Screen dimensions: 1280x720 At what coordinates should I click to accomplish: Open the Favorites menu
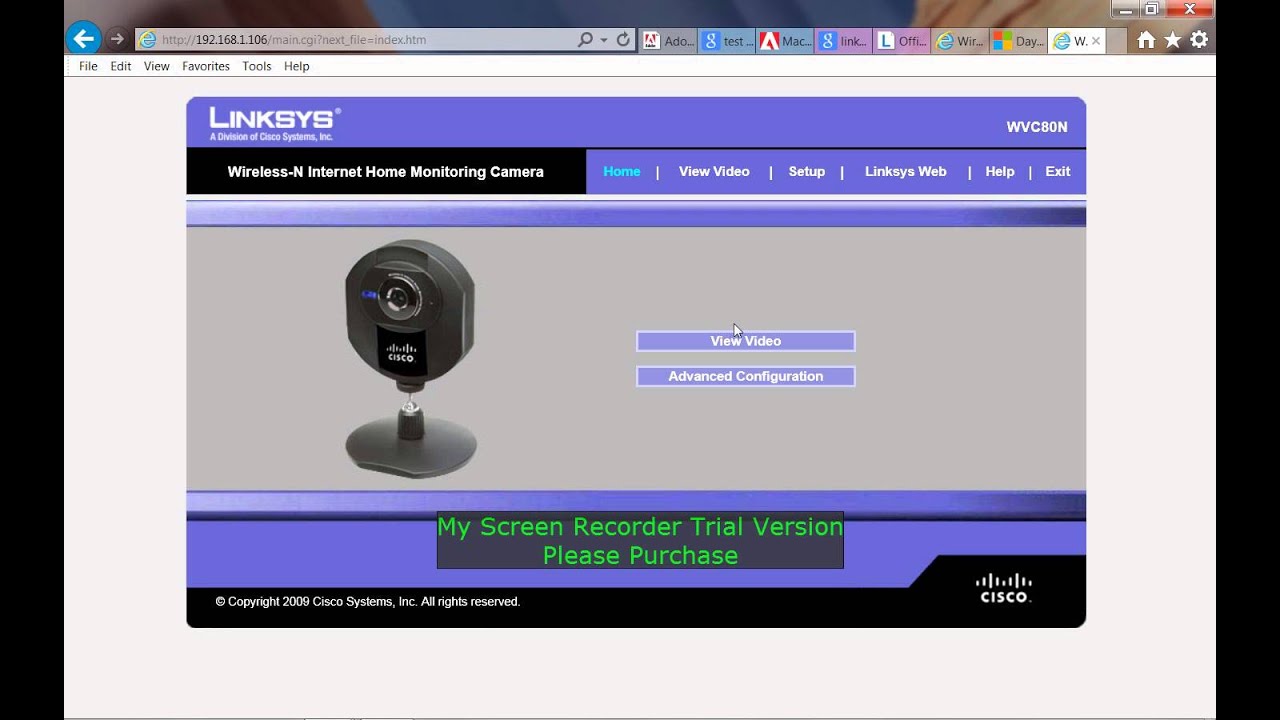(206, 66)
